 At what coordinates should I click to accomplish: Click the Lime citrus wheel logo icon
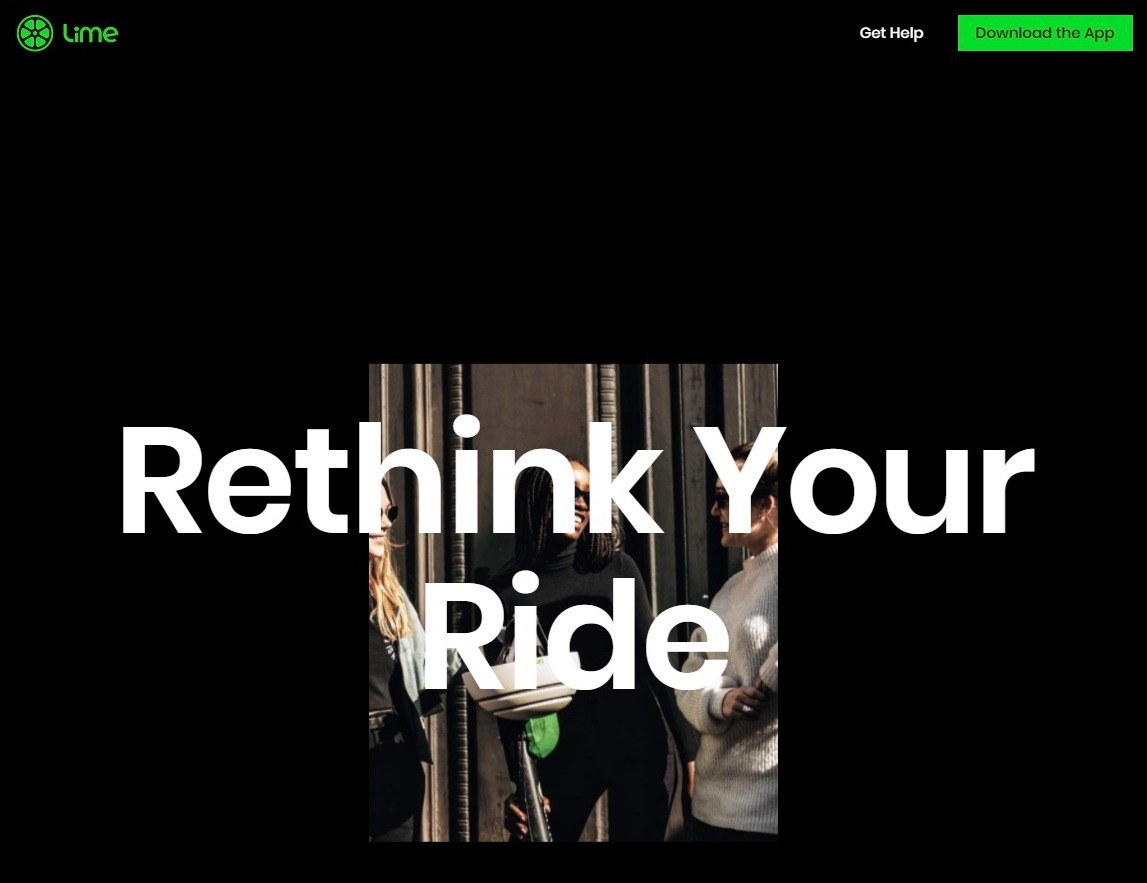(x=34, y=33)
